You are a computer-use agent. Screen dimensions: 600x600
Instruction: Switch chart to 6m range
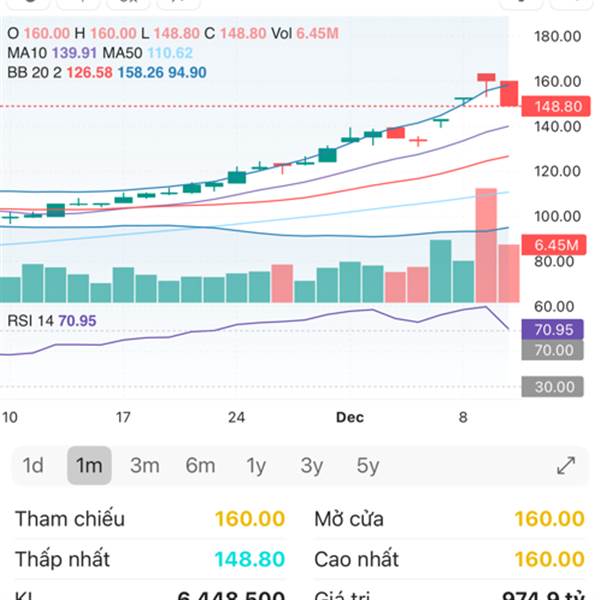[200, 465]
